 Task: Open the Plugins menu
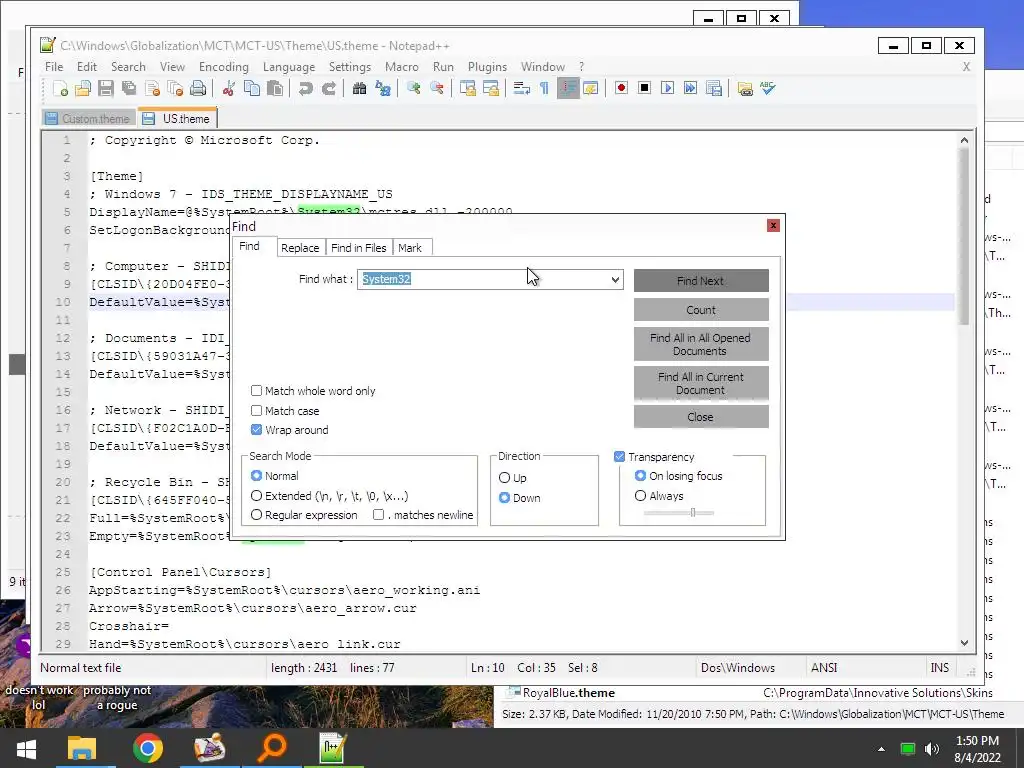click(x=487, y=67)
